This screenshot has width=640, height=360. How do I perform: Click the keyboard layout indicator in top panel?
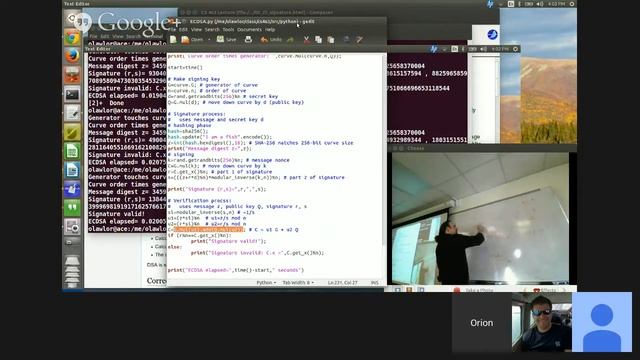tap(511, 4)
